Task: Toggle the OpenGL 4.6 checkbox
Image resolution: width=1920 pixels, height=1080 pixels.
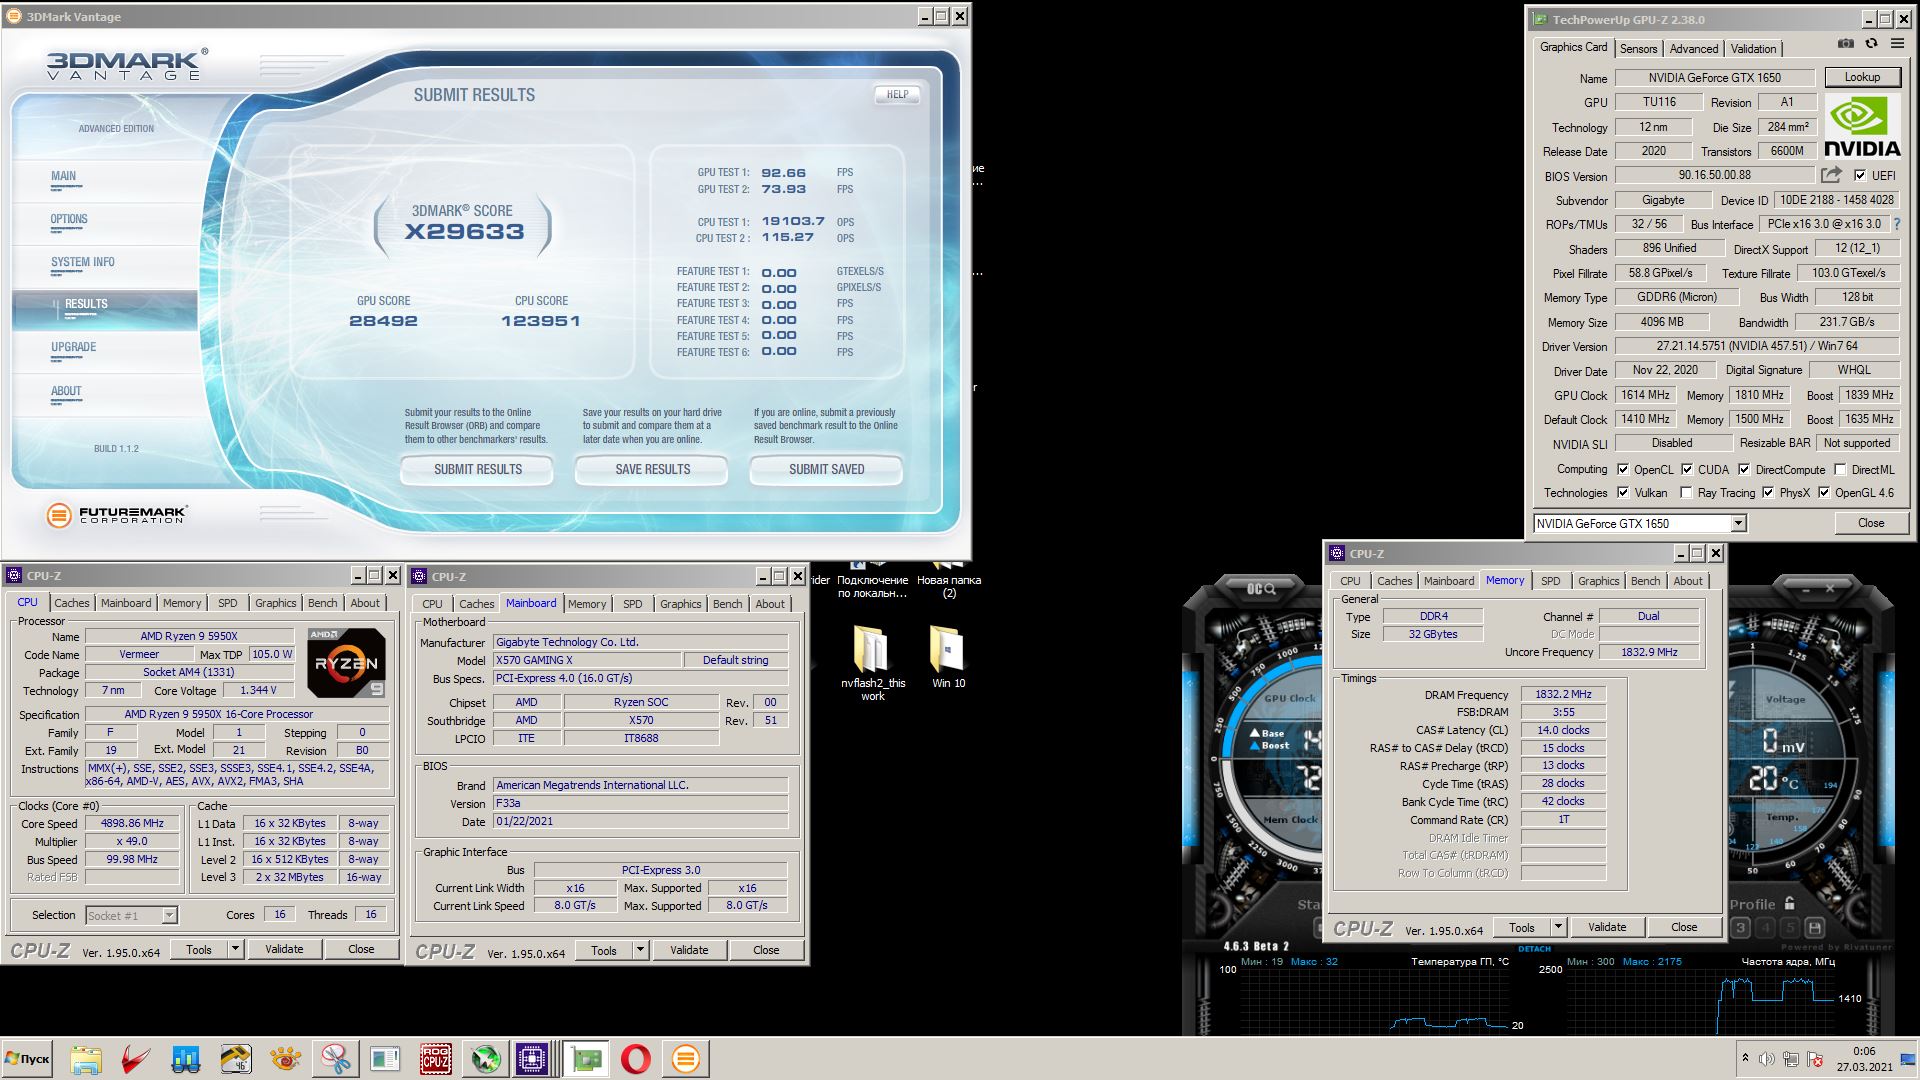Action: (1824, 493)
